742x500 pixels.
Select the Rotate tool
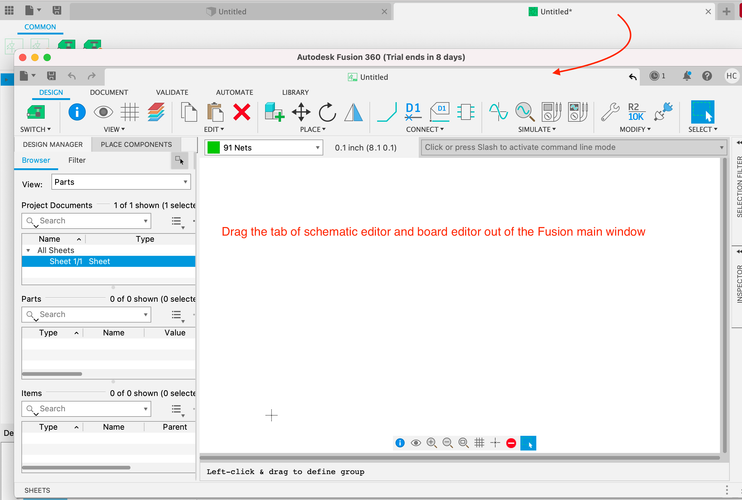pos(327,112)
